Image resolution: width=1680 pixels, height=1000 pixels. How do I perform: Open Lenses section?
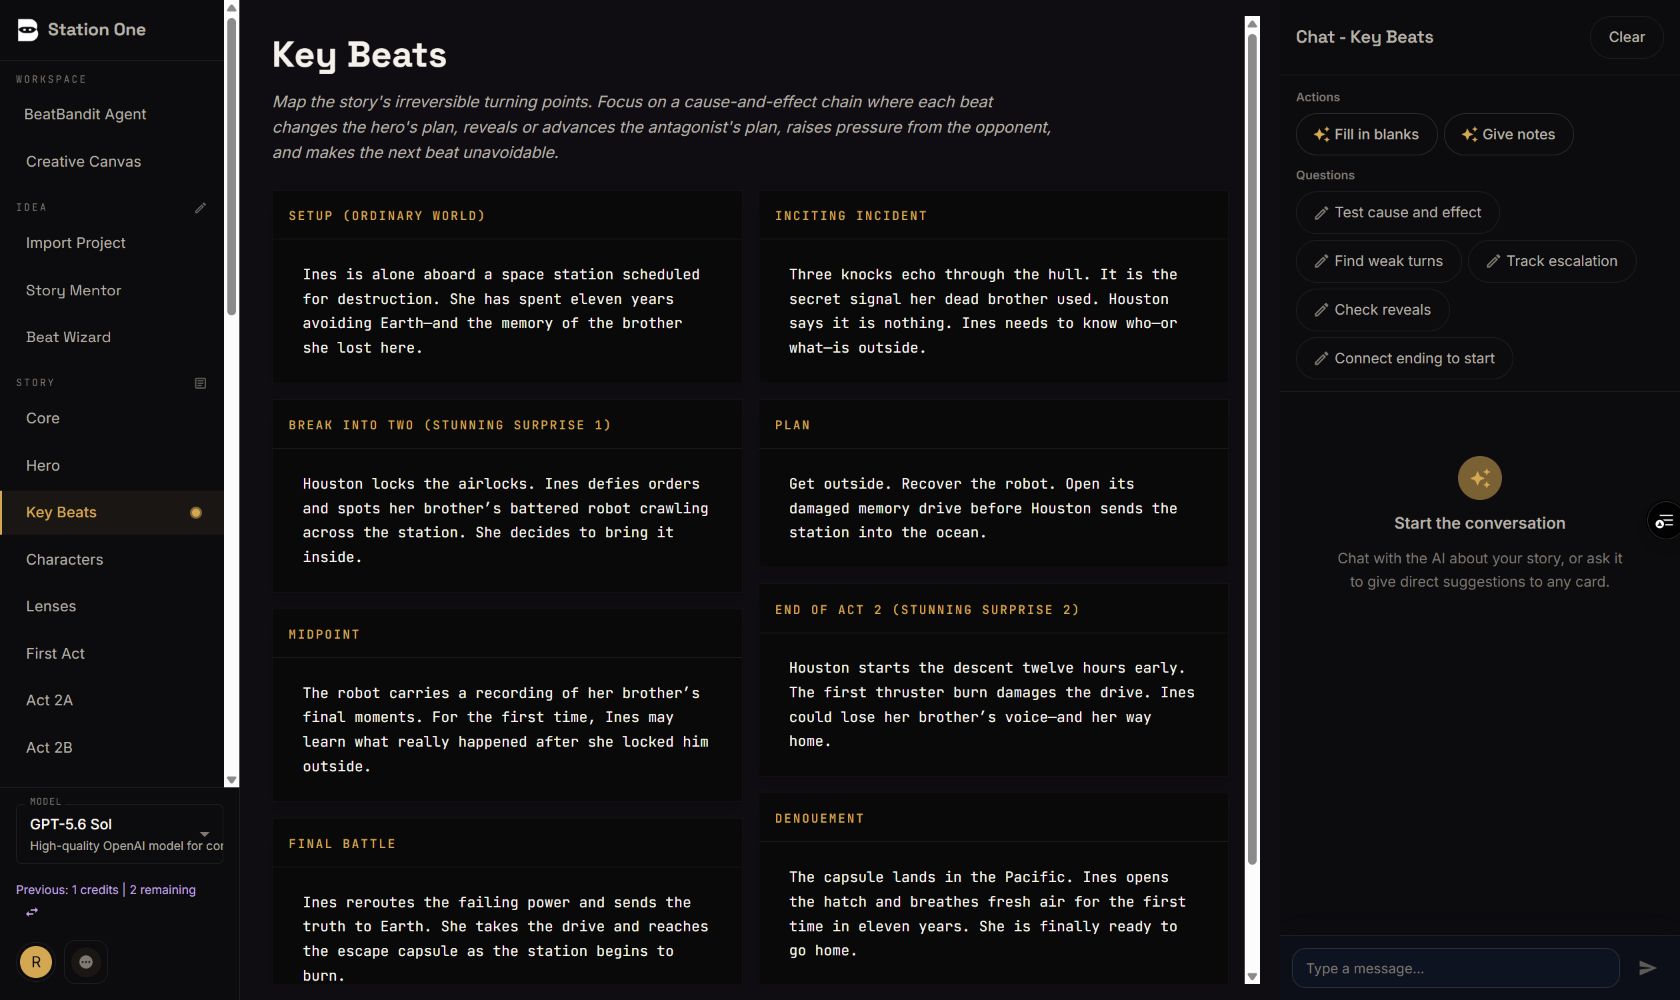[x=112, y=606]
